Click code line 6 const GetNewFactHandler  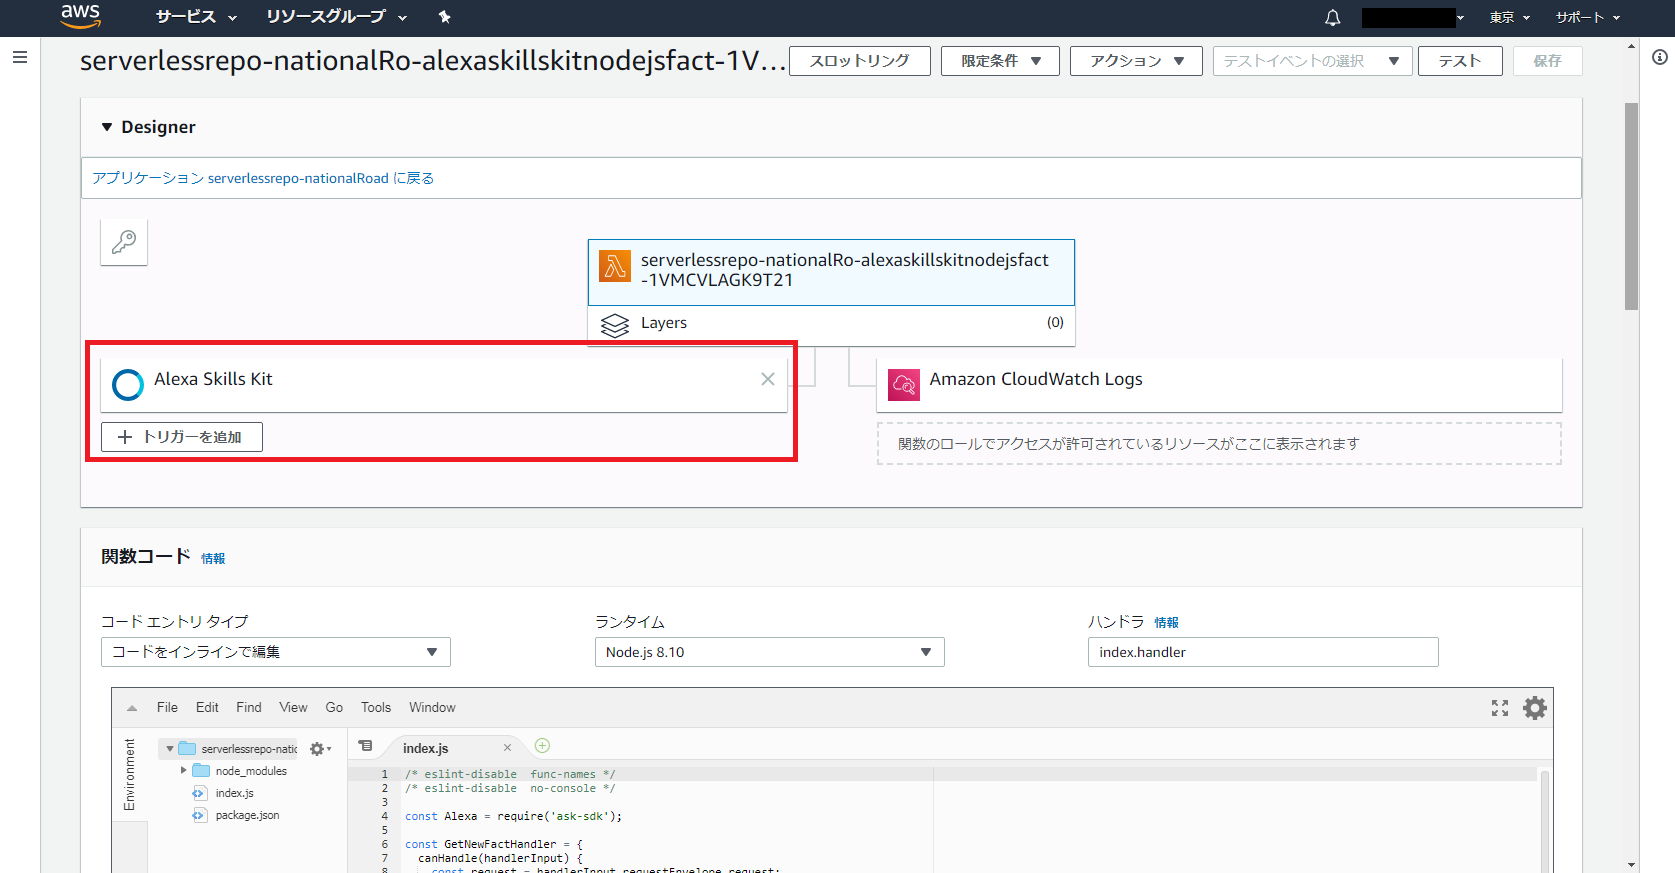pyautogui.click(x=493, y=844)
